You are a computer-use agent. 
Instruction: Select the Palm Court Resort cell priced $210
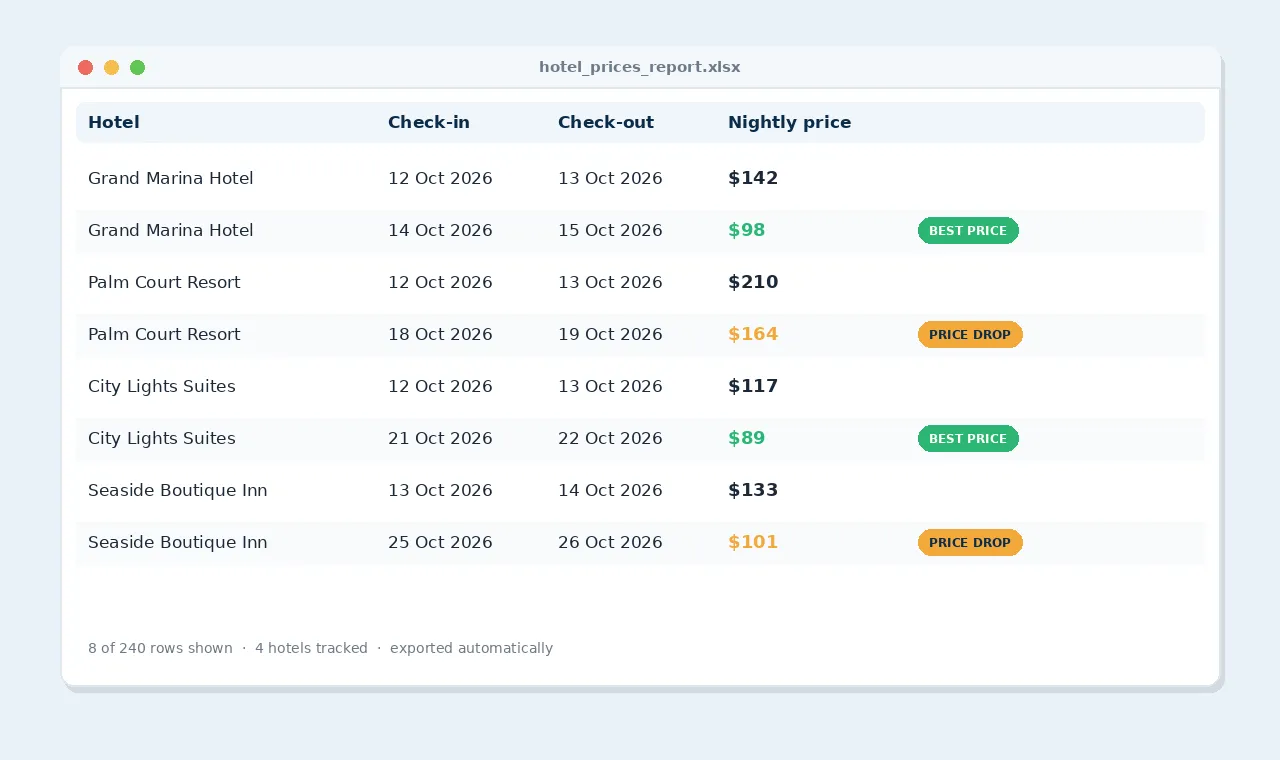pos(164,282)
